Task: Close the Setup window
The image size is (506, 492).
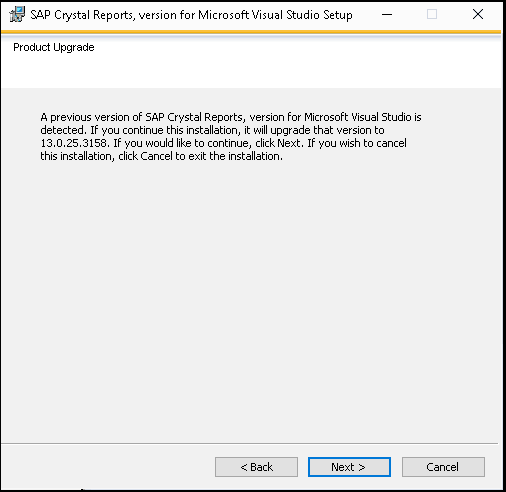Action: pos(478,14)
